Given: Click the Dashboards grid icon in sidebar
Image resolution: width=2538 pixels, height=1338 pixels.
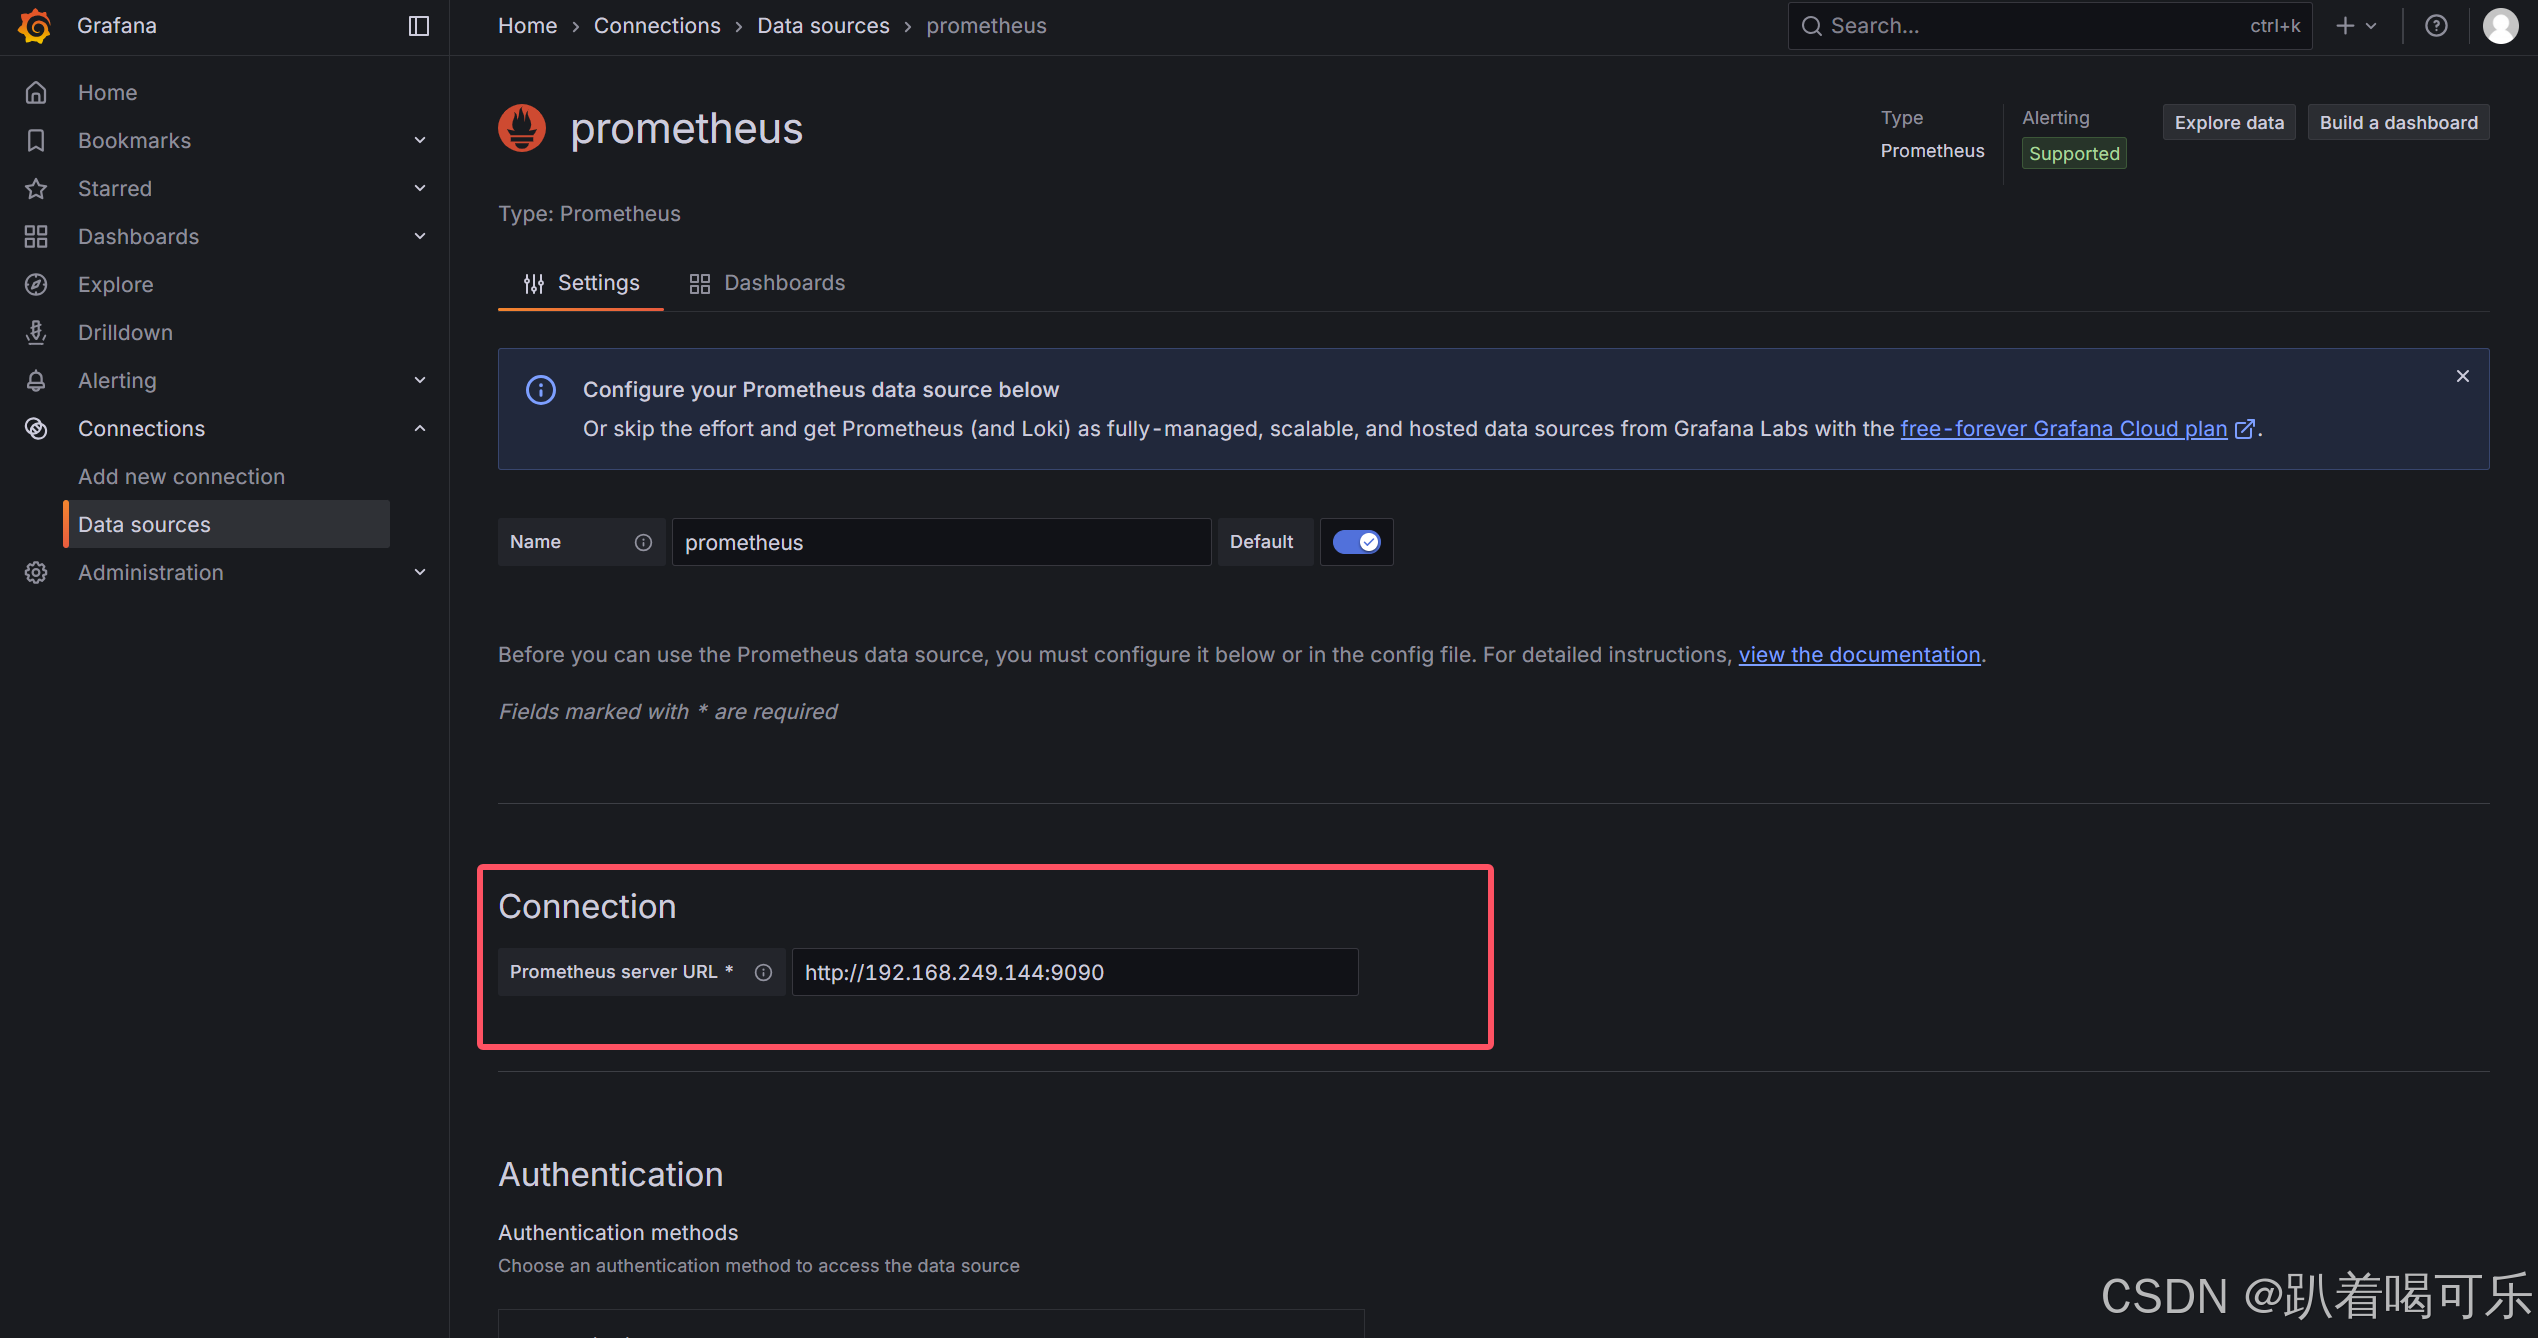Looking at the screenshot, I should (36, 236).
